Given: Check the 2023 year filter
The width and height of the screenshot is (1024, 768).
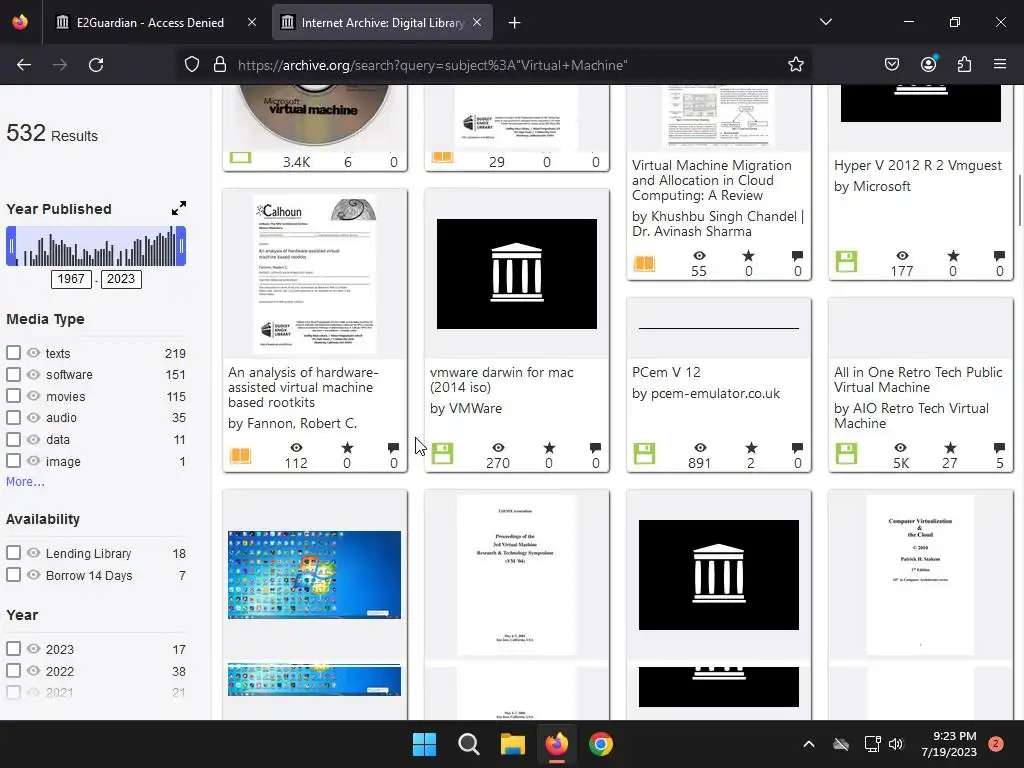Looking at the screenshot, I should (x=13, y=648).
